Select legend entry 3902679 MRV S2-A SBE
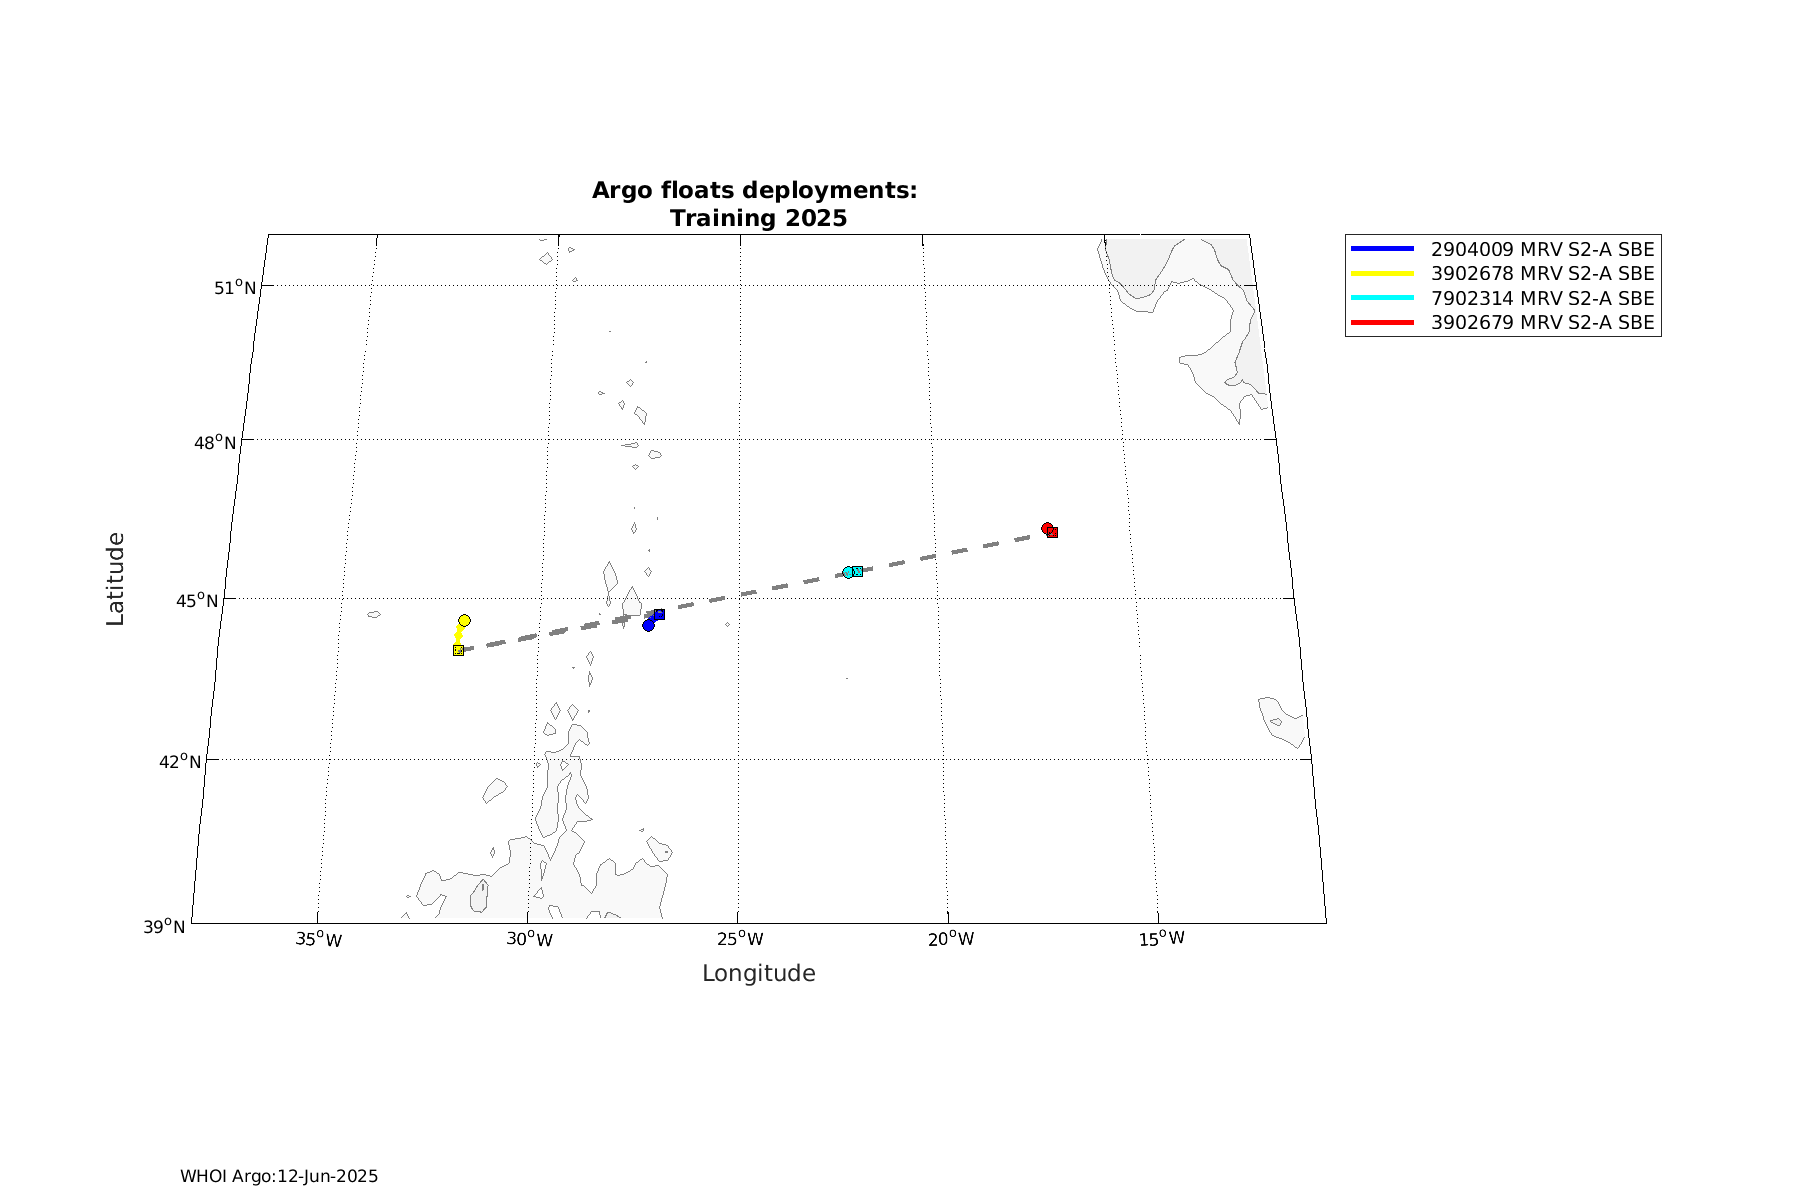The height and width of the screenshot is (1200, 1800). 1542,322
